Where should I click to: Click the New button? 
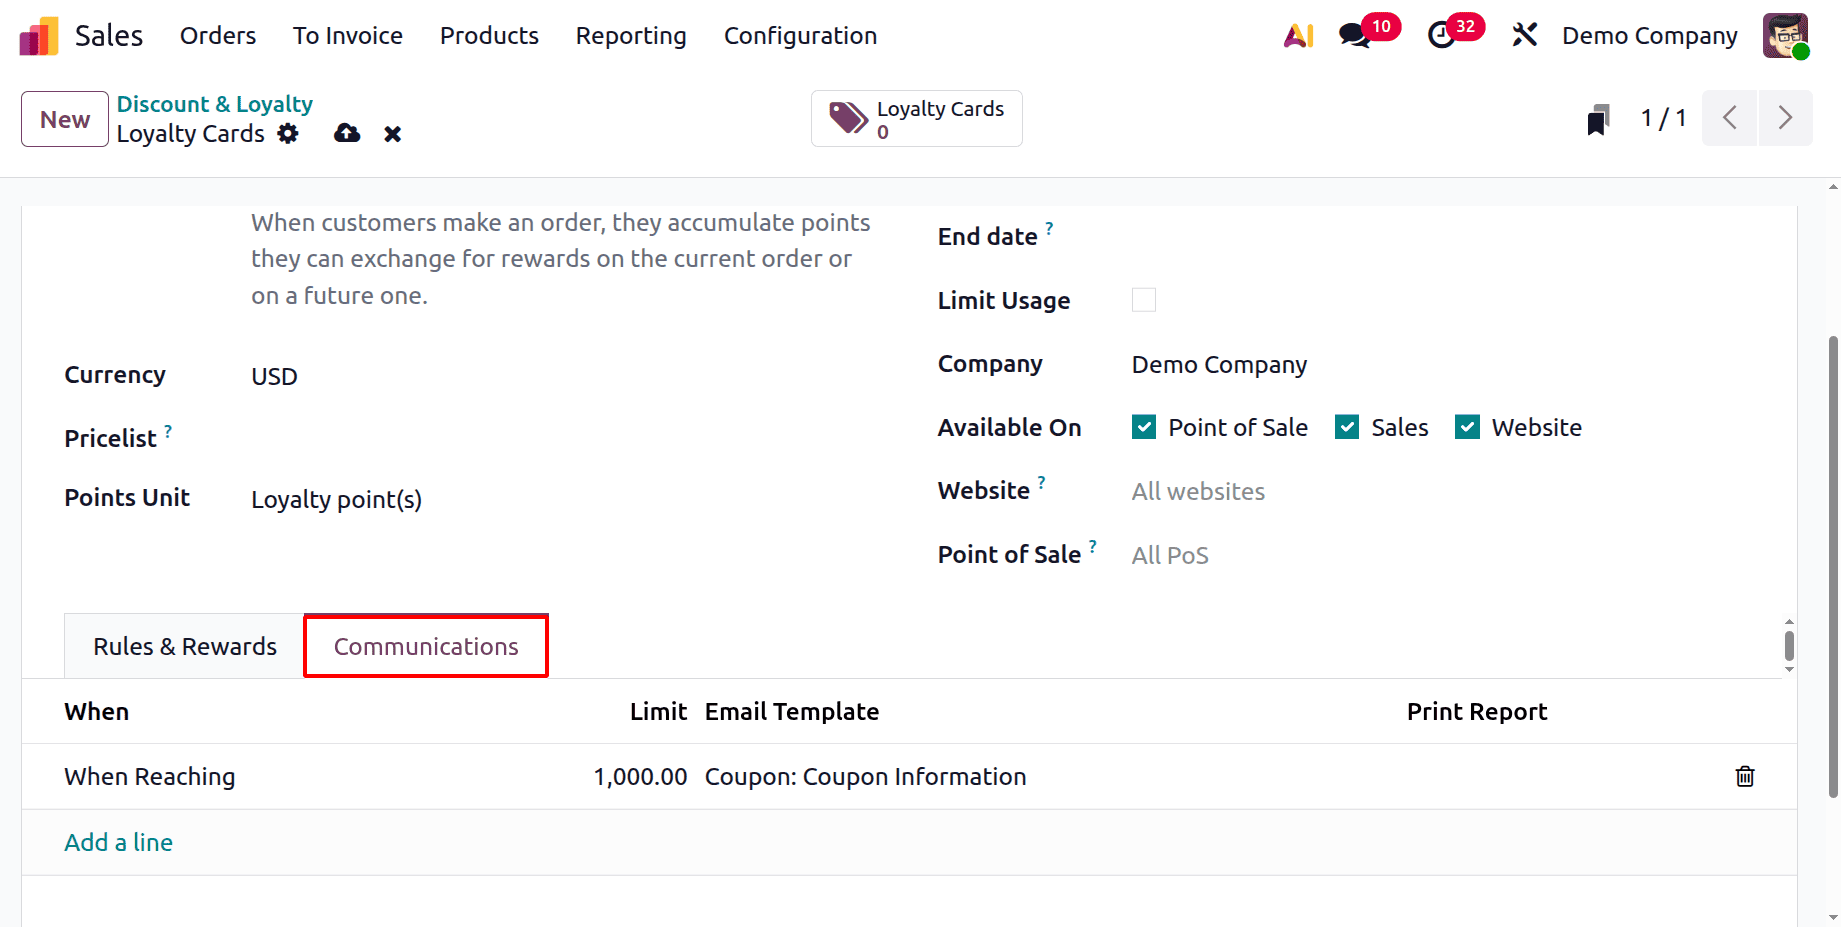[64, 118]
